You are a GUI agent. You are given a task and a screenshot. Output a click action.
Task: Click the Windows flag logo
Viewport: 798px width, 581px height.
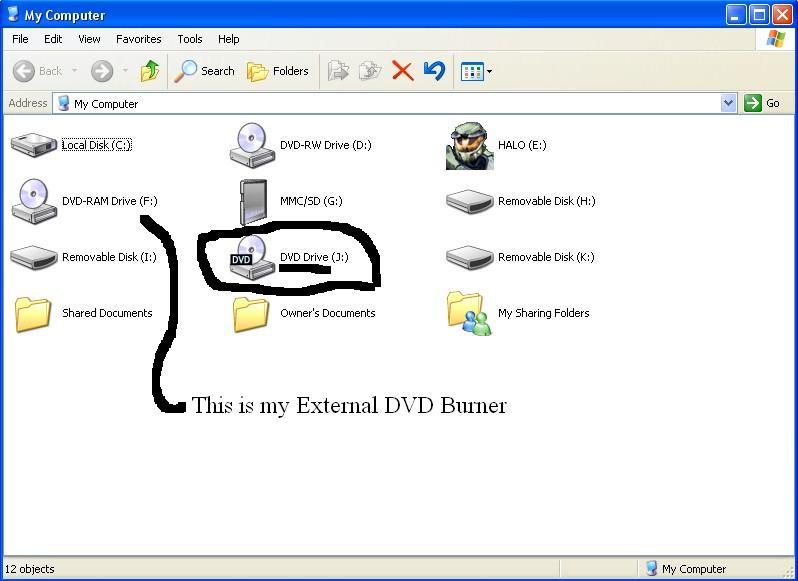pyautogui.click(x=776, y=39)
